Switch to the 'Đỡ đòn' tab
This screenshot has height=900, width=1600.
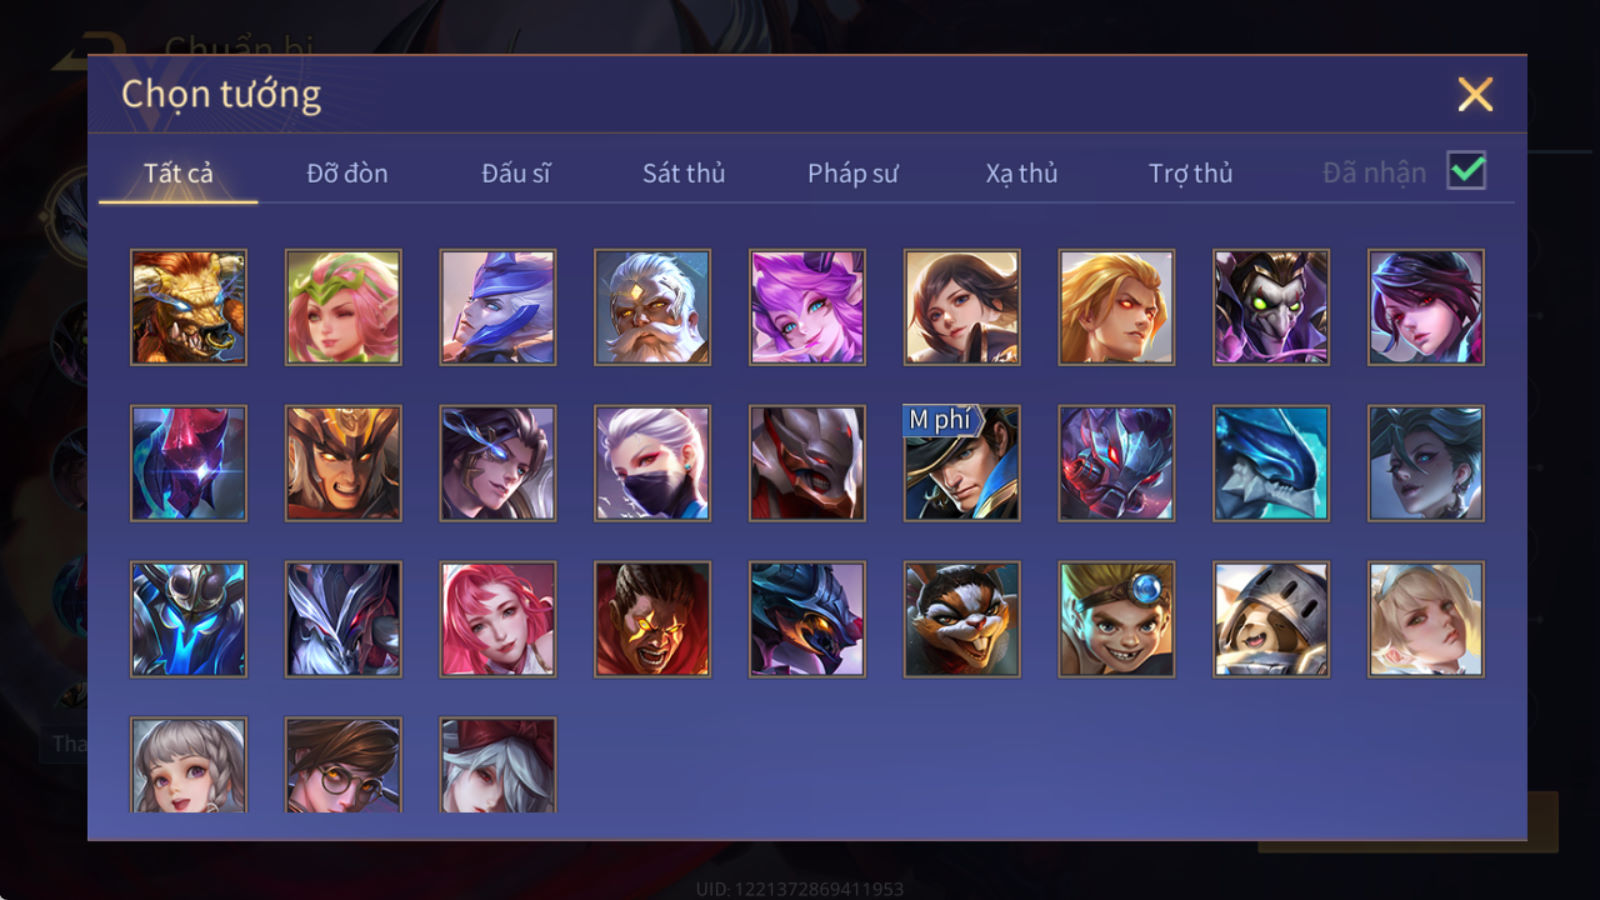[347, 173]
